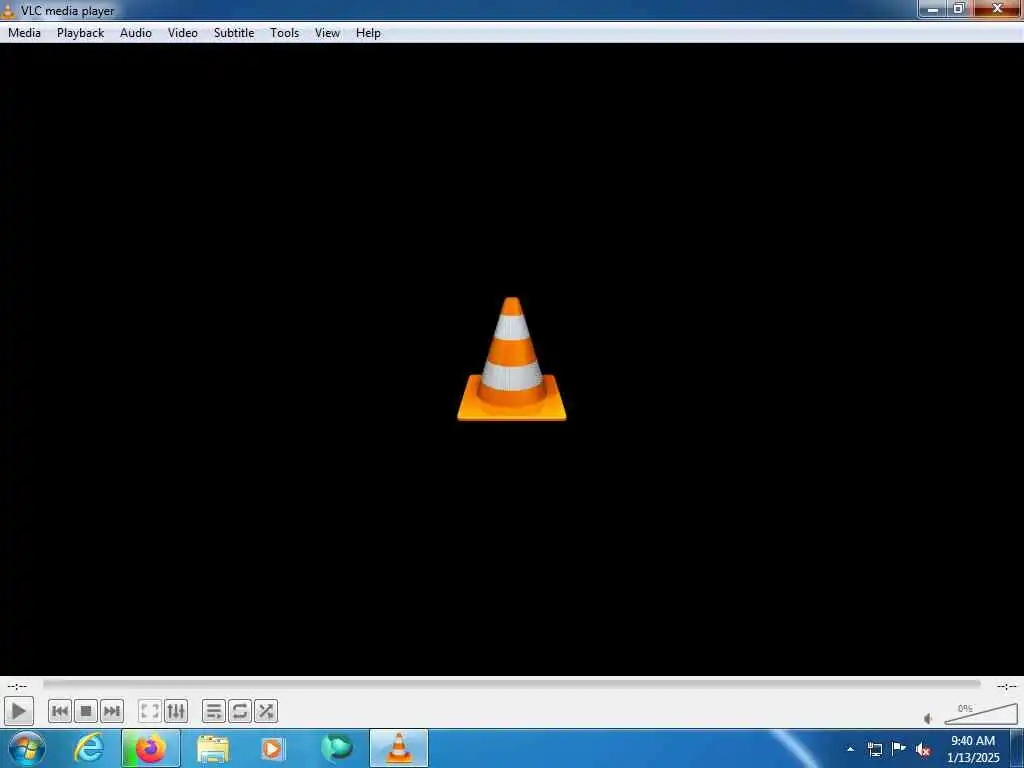The image size is (1024, 768).
Task: Open Windows Explorer from taskbar
Action: pos(212,748)
